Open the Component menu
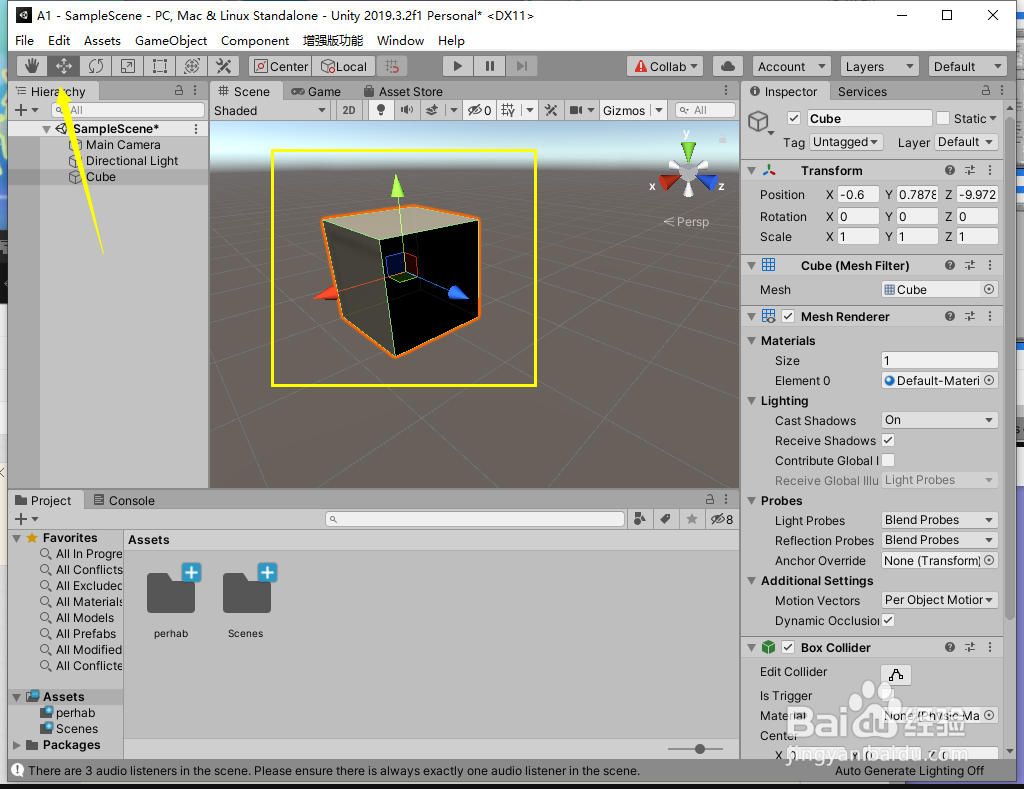1024x789 pixels. tap(255, 40)
